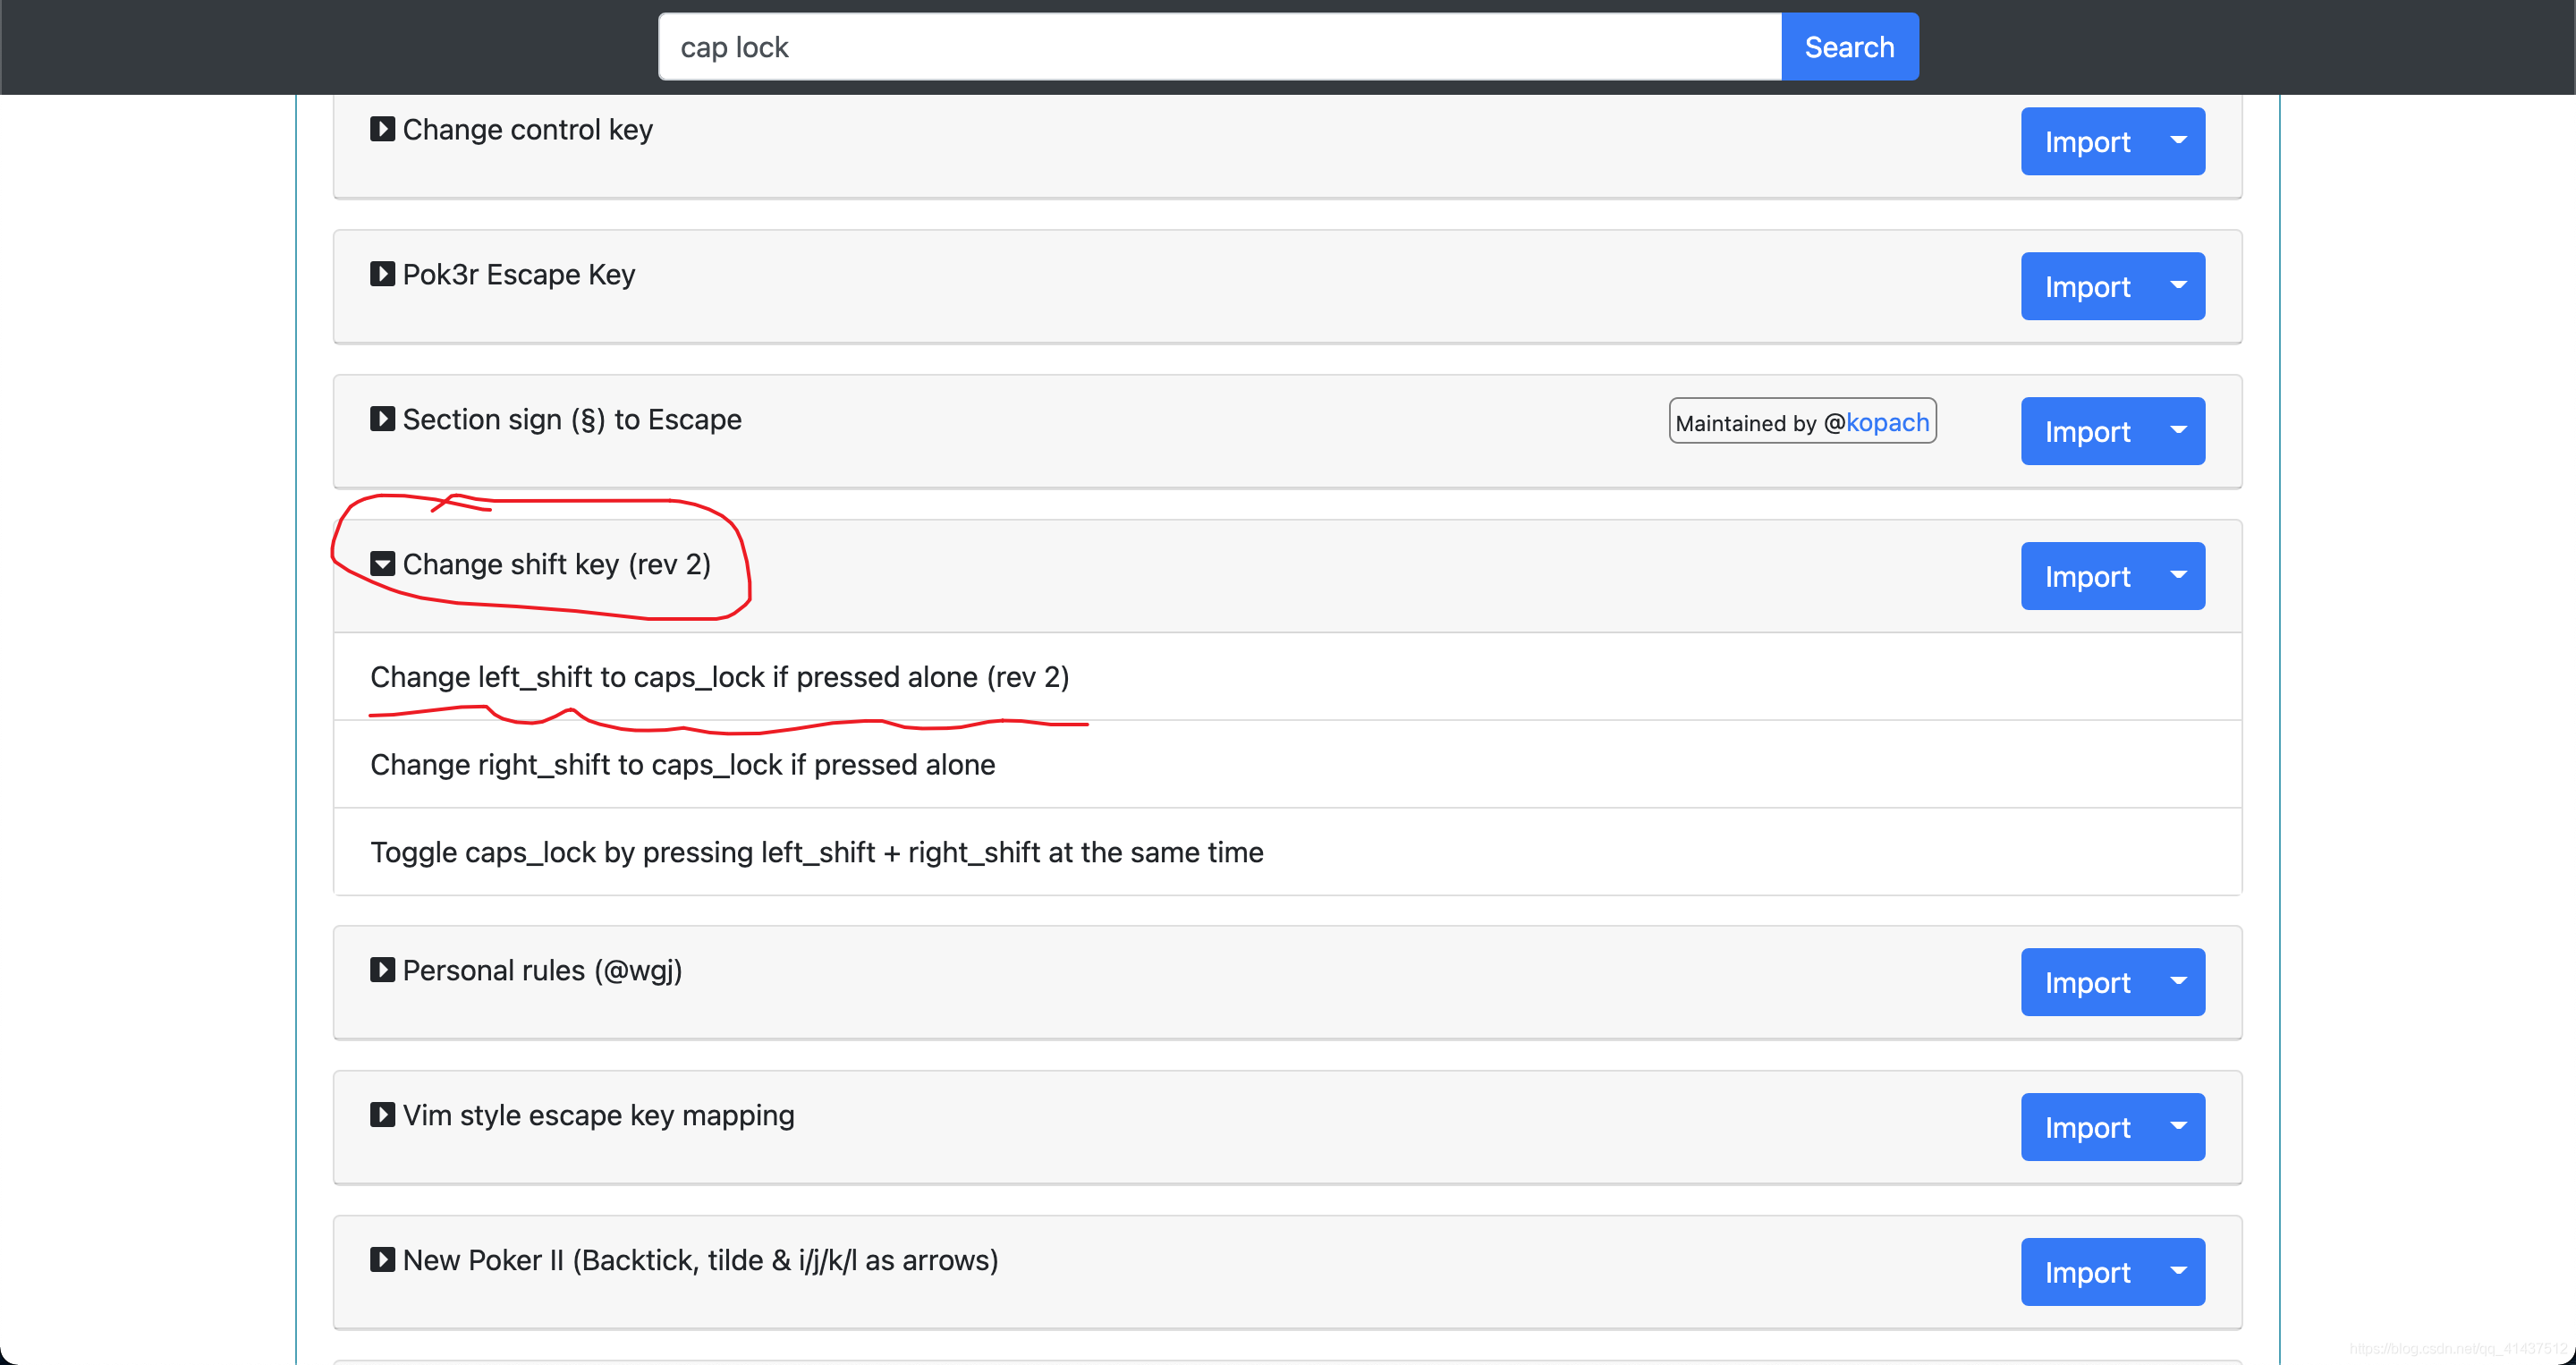
Task: Open Import dropdown caret for Pok3r Escape Key
Action: (2178, 286)
